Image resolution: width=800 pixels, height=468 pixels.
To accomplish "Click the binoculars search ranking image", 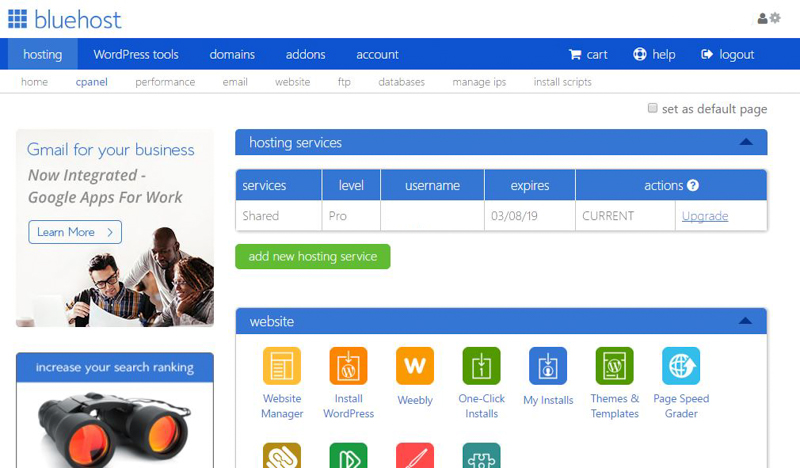I will pos(114,429).
